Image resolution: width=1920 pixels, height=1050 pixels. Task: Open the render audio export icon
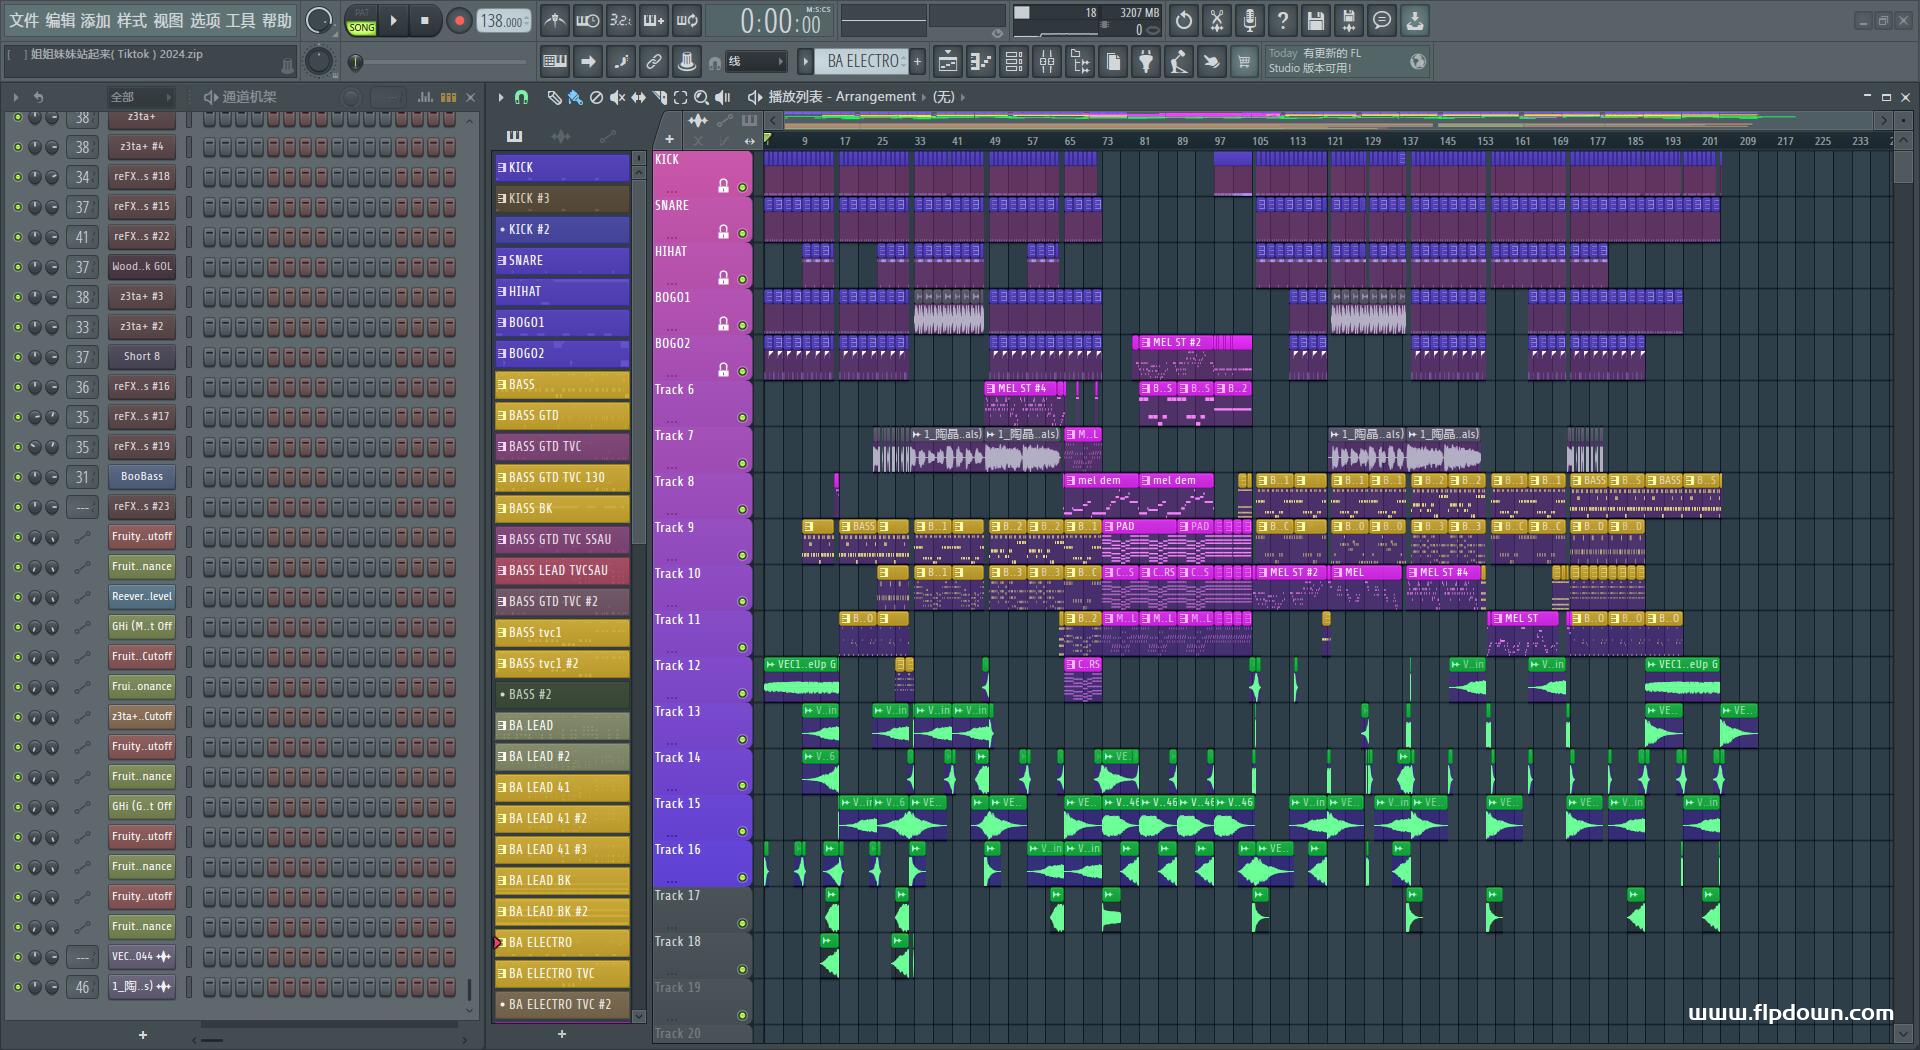tap(1349, 20)
